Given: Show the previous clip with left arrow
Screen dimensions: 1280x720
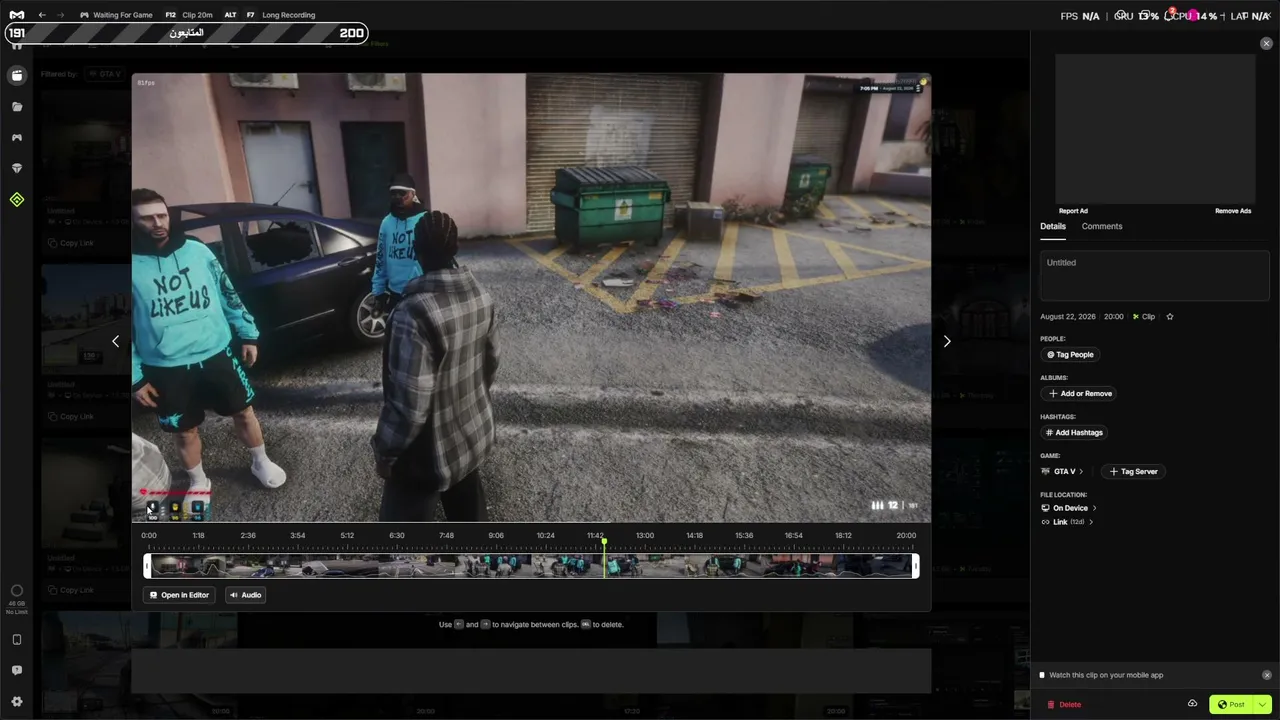Looking at the screenshot, I should (115, 341).
